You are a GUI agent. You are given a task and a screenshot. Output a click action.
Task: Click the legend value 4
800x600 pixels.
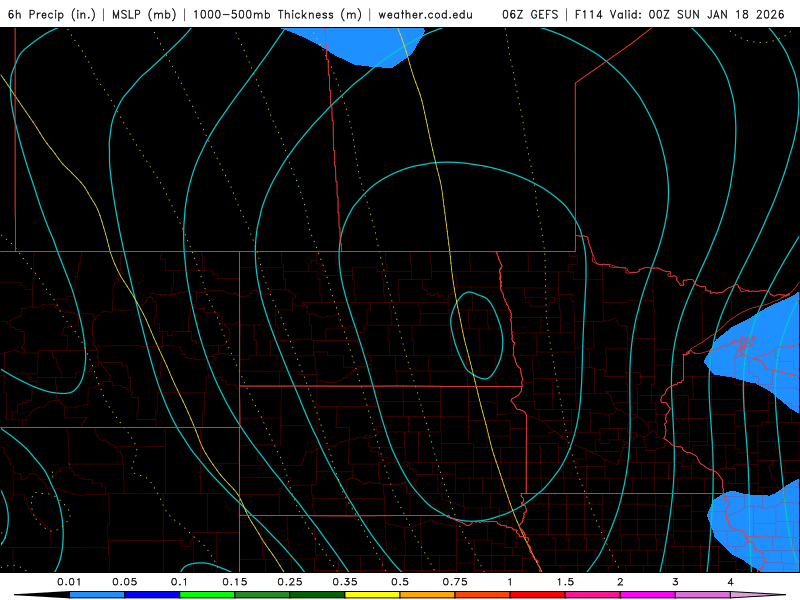[731, 582]
